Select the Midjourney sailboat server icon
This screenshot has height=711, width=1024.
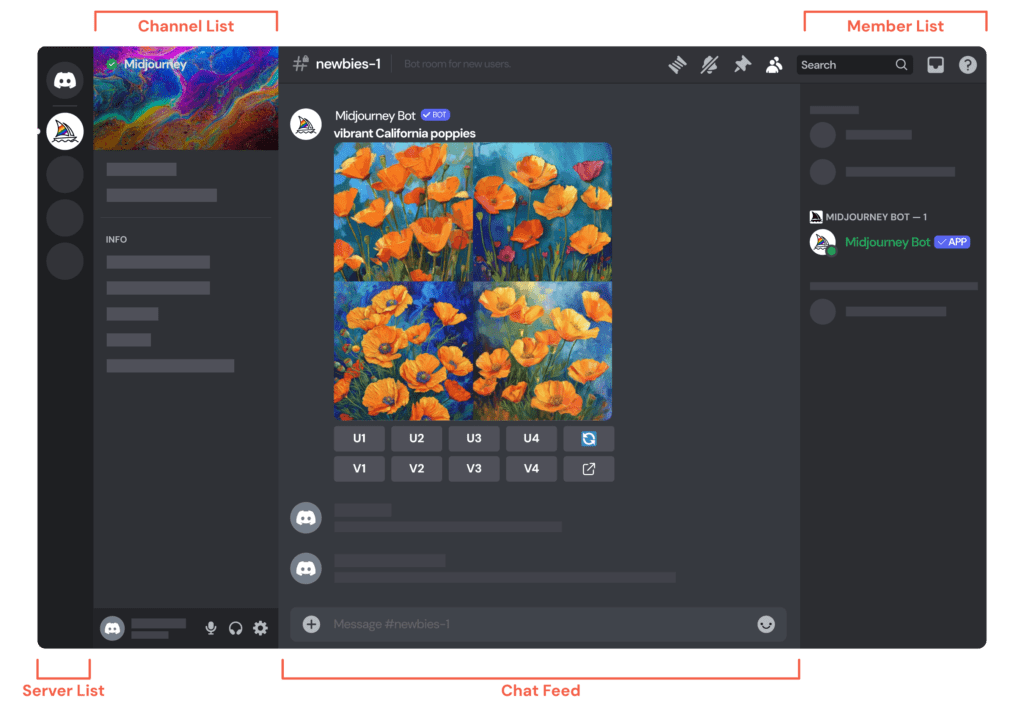(65, 131)
